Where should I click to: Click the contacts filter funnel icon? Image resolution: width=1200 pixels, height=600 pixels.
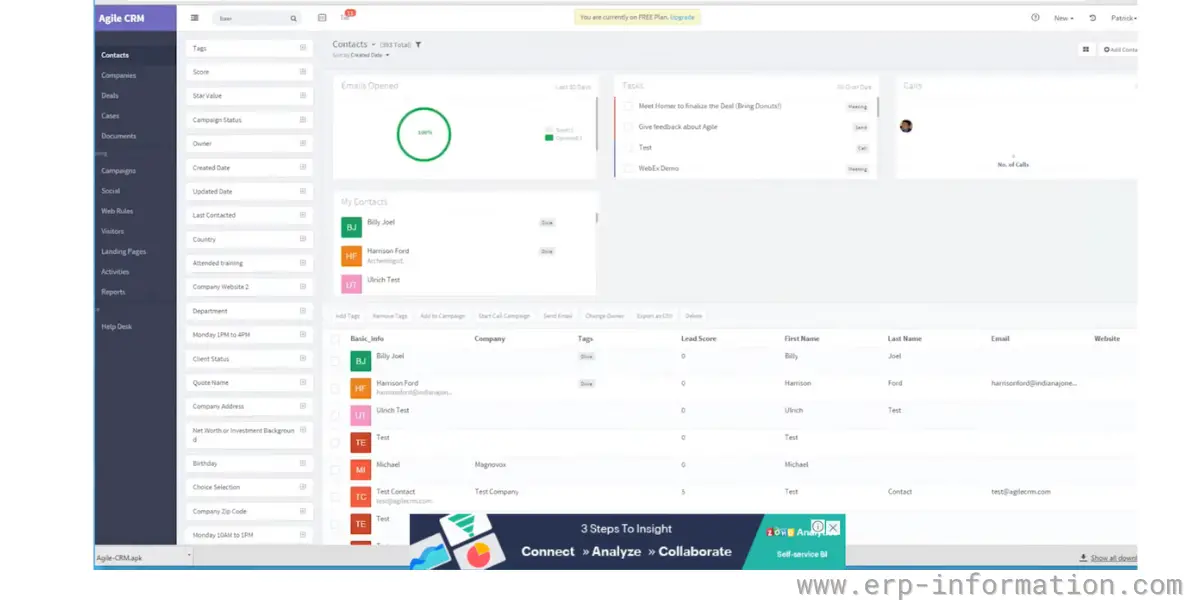pyautogui.click(x=418, y=44)
